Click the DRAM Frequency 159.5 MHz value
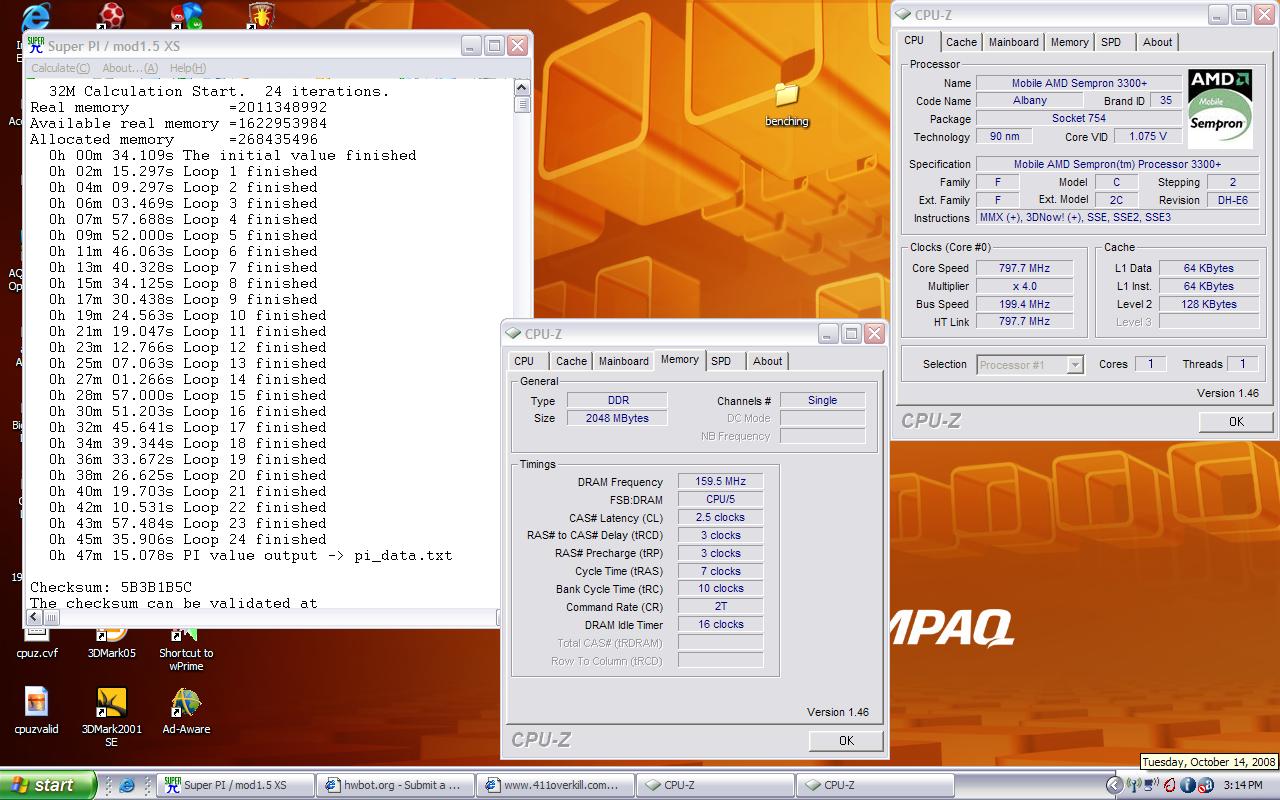 pyautogui.click(x=720, y=482)
